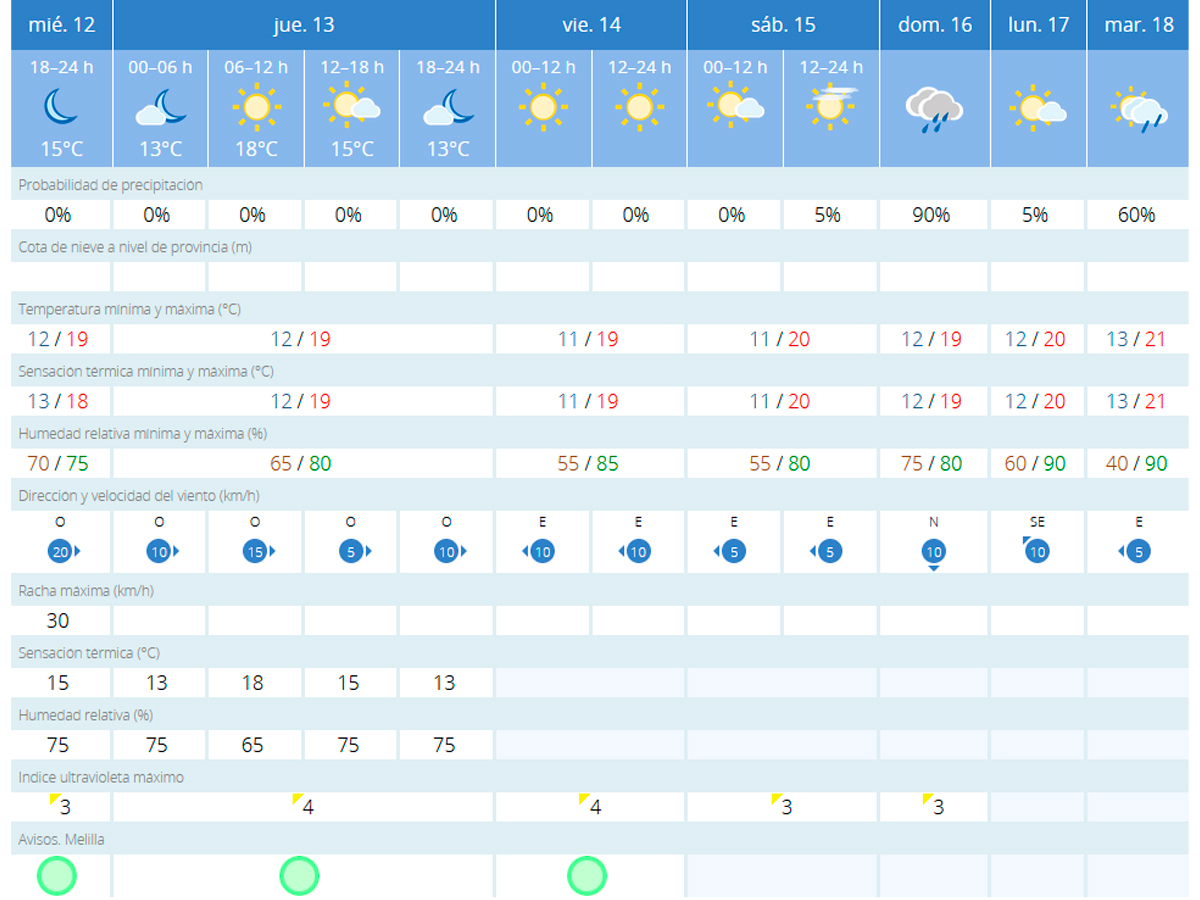Click the sun with rain icon for mar. 18
1200x900 pixels.
point(1139,110)
